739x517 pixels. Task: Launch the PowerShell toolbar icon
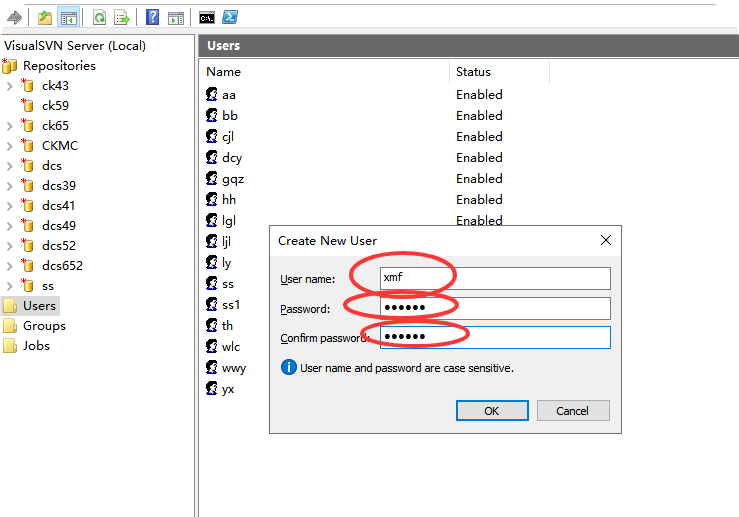point(230,17)
